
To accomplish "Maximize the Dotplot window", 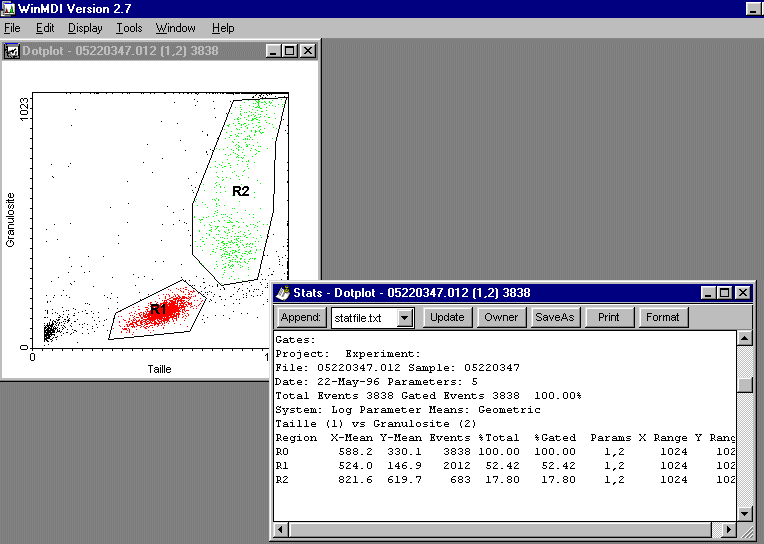I will 290,51.
